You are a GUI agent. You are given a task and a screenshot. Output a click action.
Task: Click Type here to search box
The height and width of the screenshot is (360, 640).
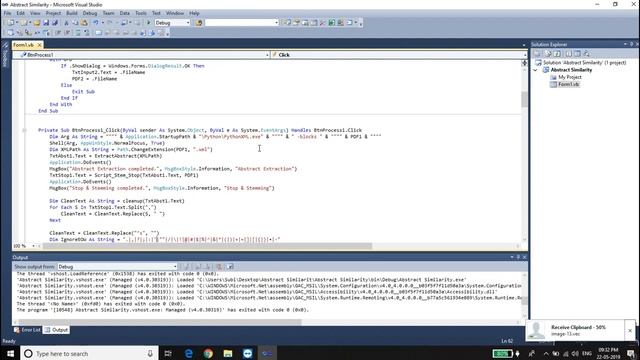(x=89, y=353)
